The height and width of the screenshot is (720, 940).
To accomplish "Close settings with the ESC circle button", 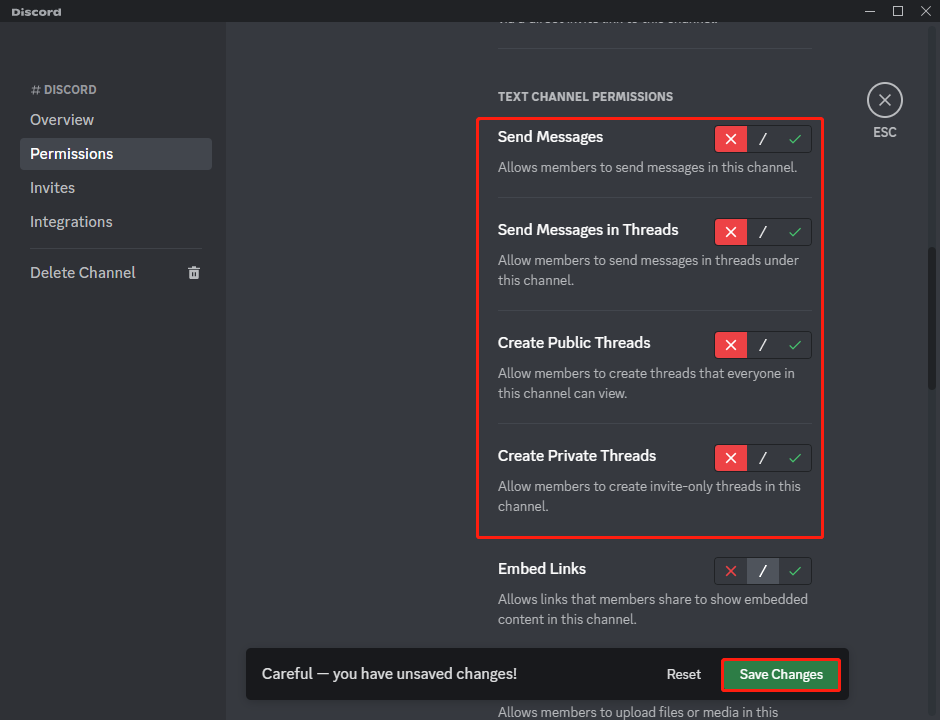I will [x=884, y=100].
